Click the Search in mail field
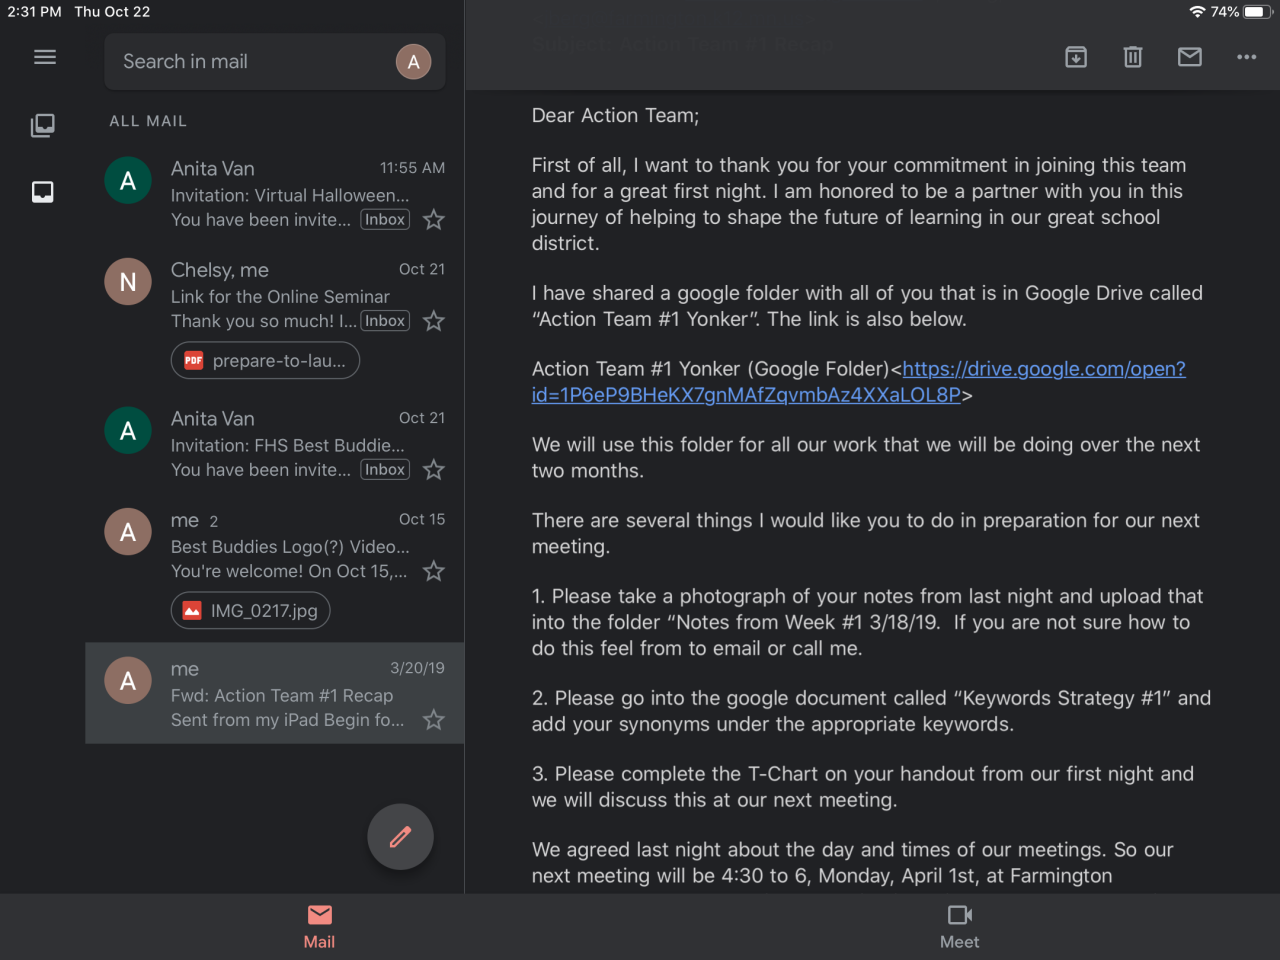Image resolution: width=1280 pixels, height=960 pixels. point(250,62)
